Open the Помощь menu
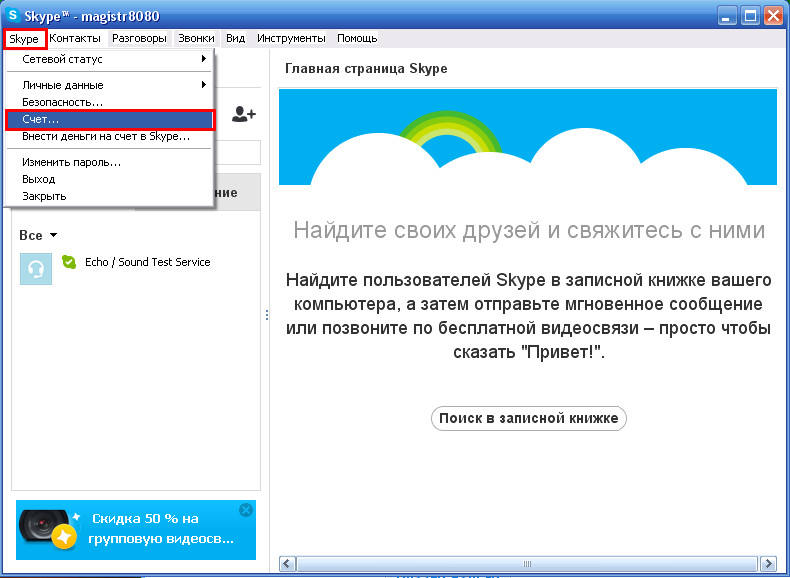The width and height of the screenshot is (790, 578). [357, 38]
